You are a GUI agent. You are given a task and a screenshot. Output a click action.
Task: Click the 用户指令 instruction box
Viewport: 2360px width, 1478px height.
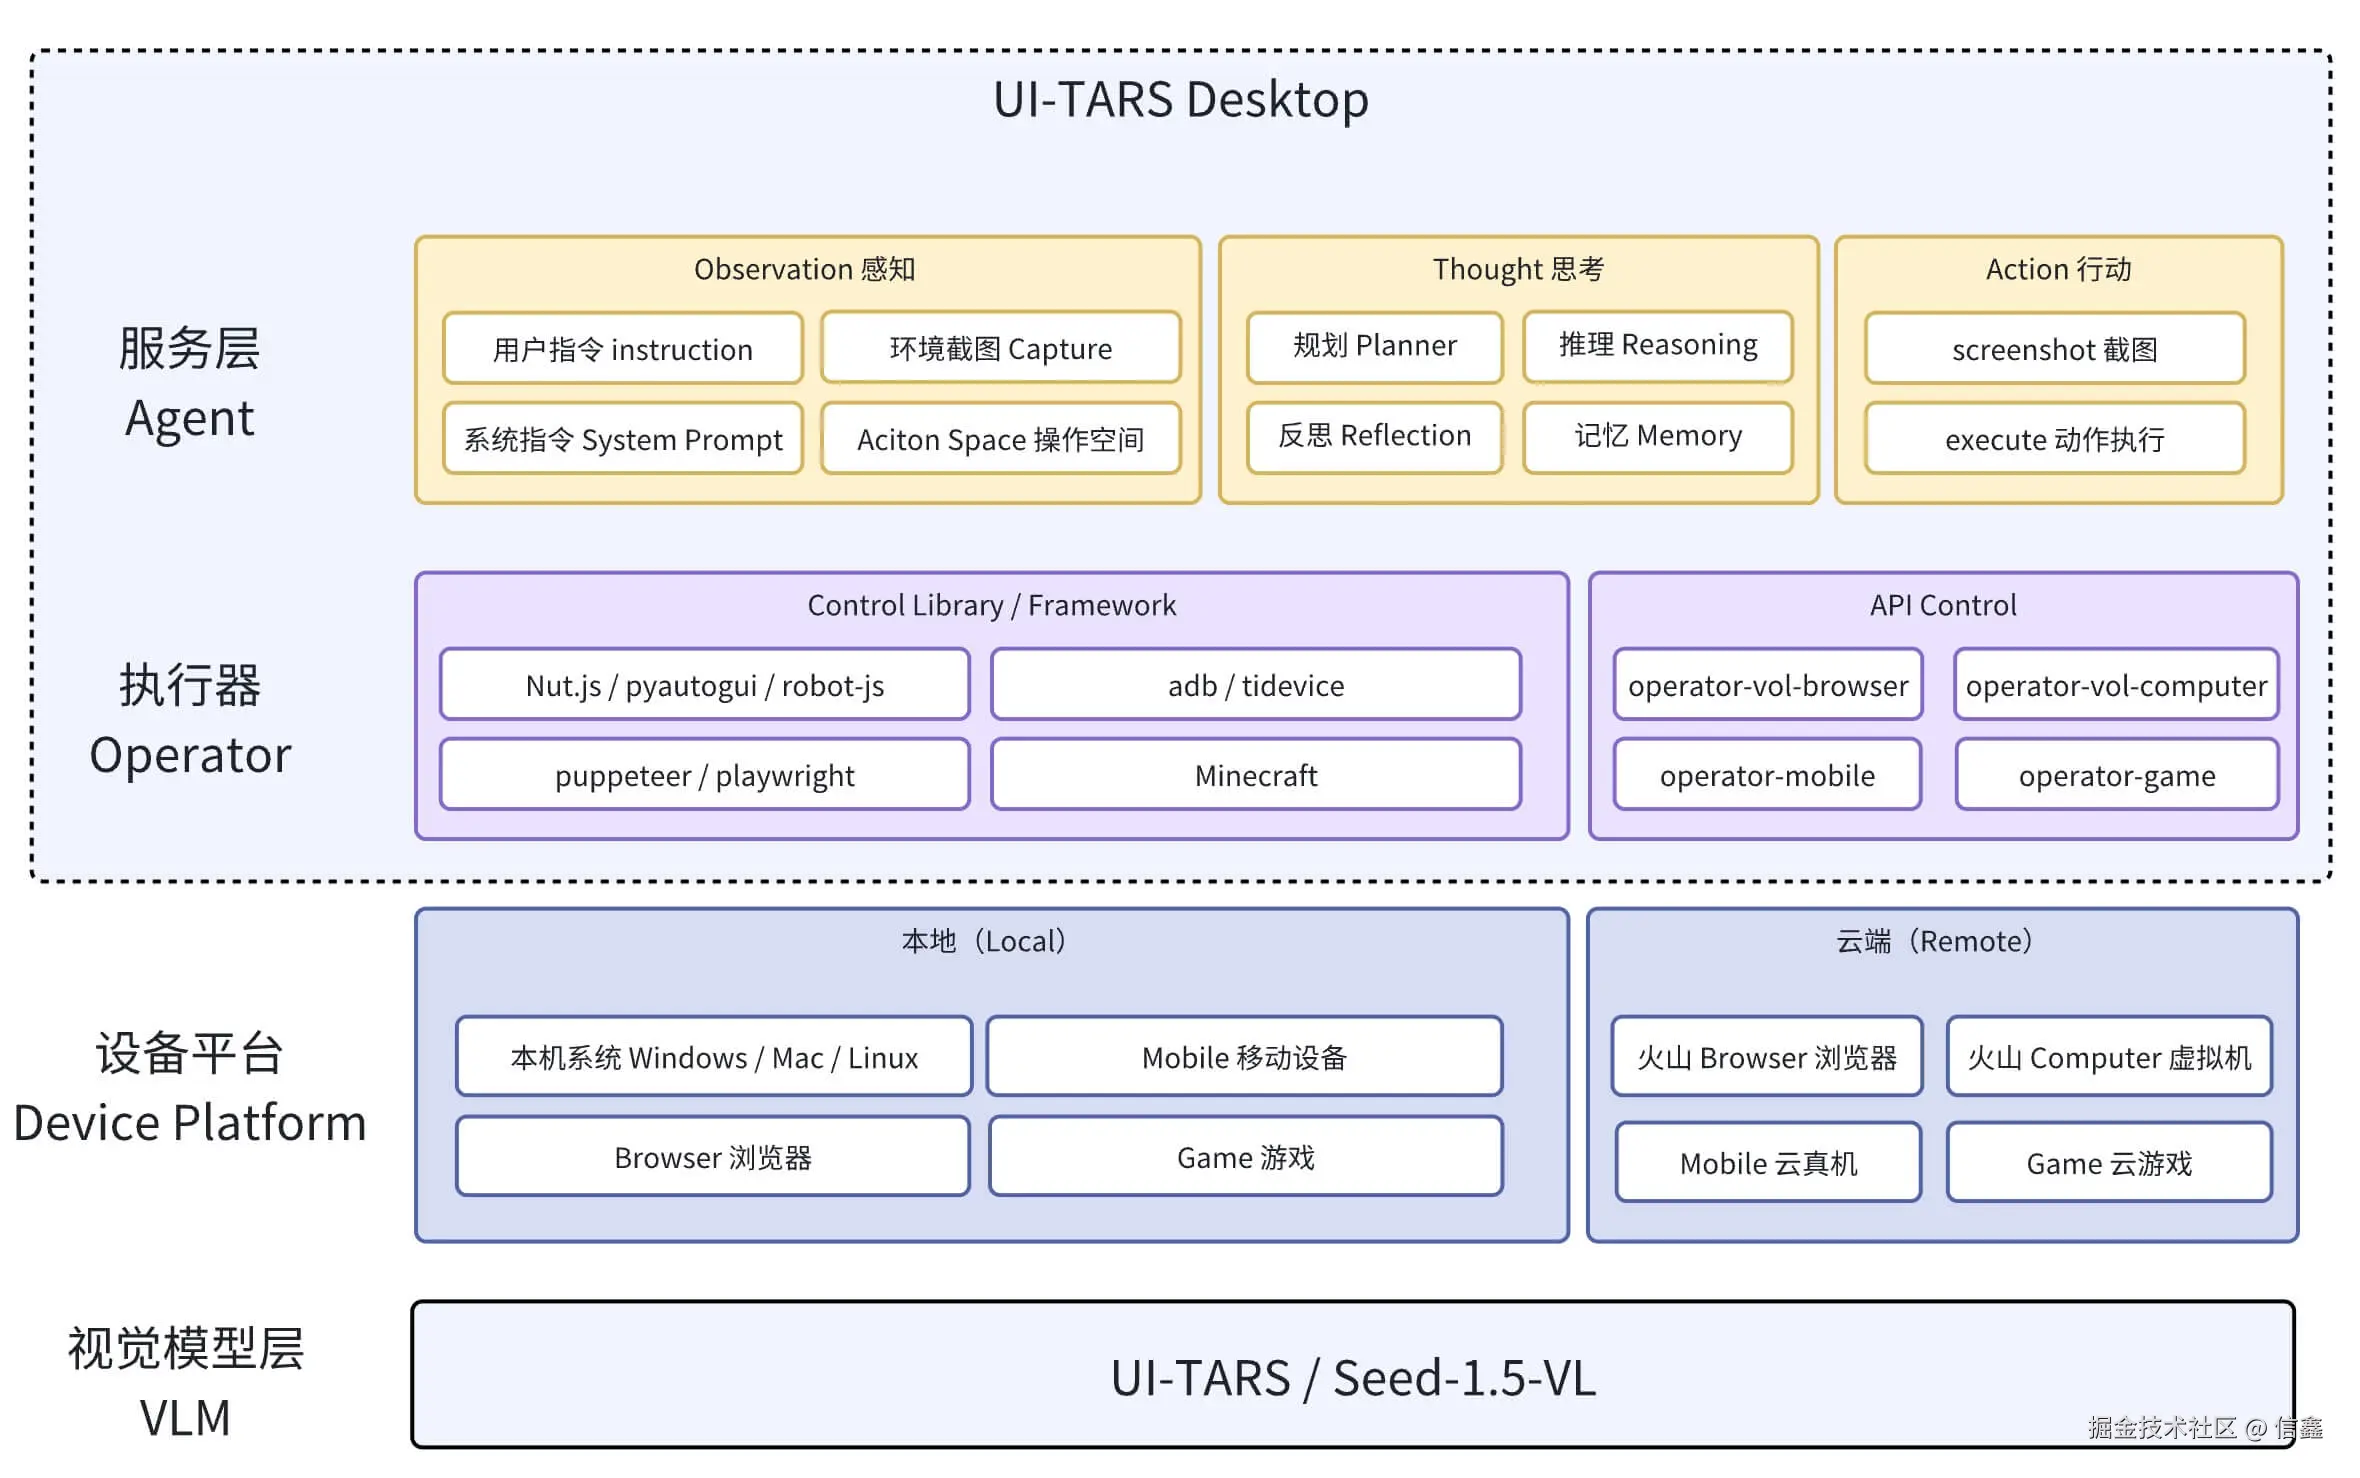coord(622,349)
